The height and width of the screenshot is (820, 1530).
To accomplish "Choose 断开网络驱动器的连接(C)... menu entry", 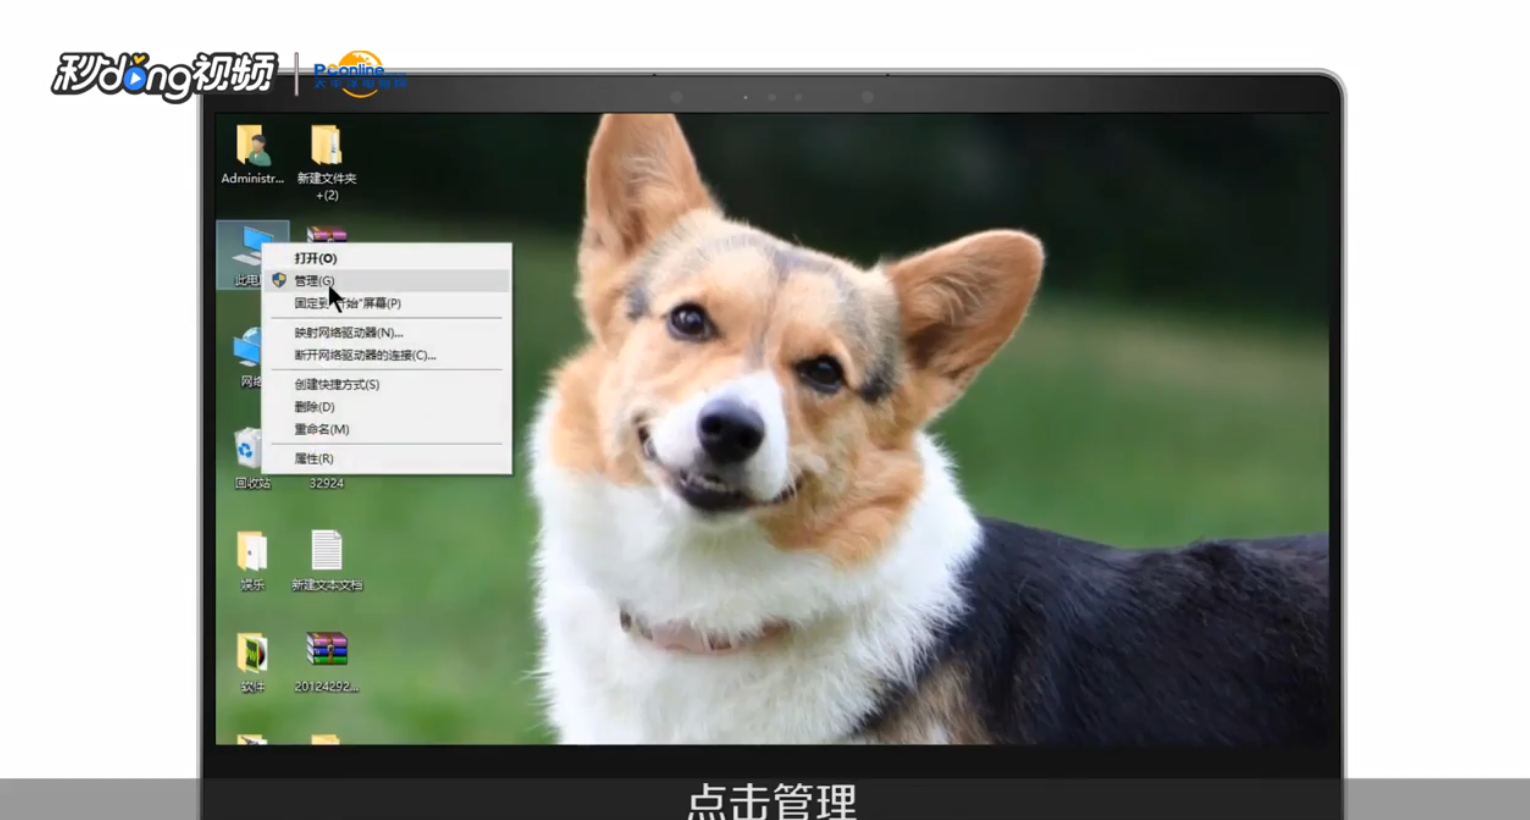I will coord(386,355).
